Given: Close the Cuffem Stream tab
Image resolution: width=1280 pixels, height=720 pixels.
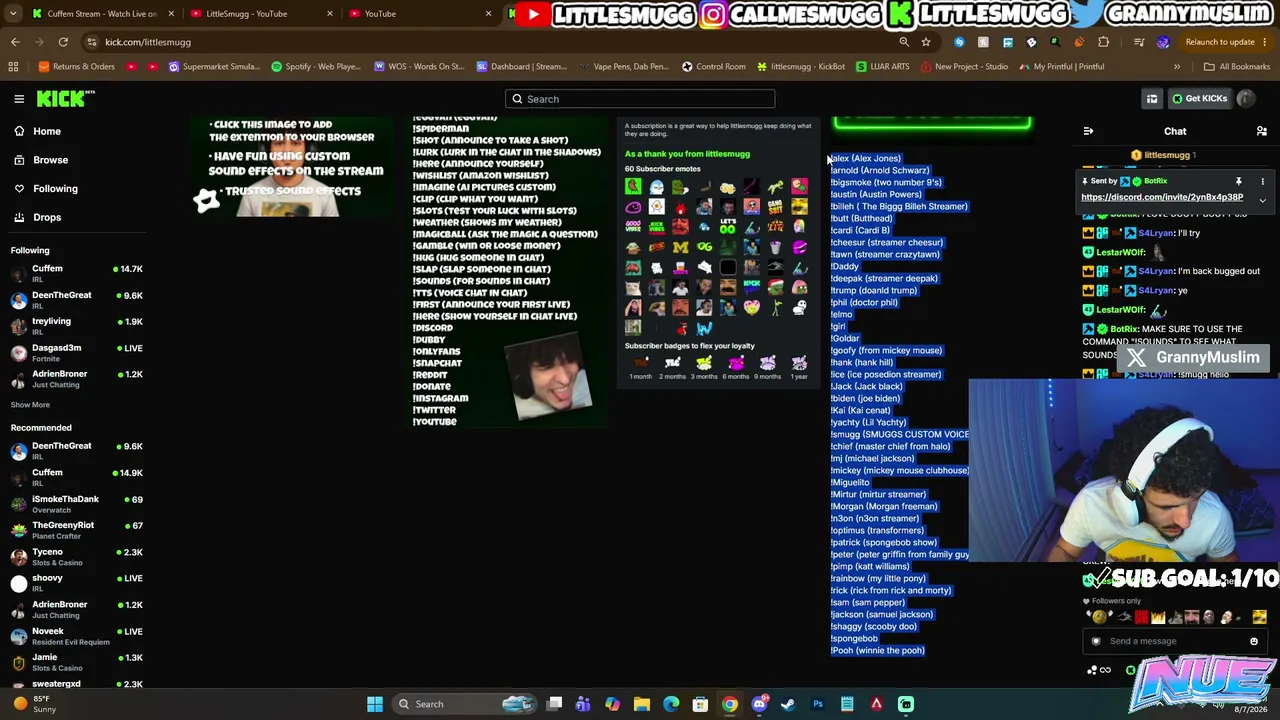Looking at the screenshot, I should (171, 14).
